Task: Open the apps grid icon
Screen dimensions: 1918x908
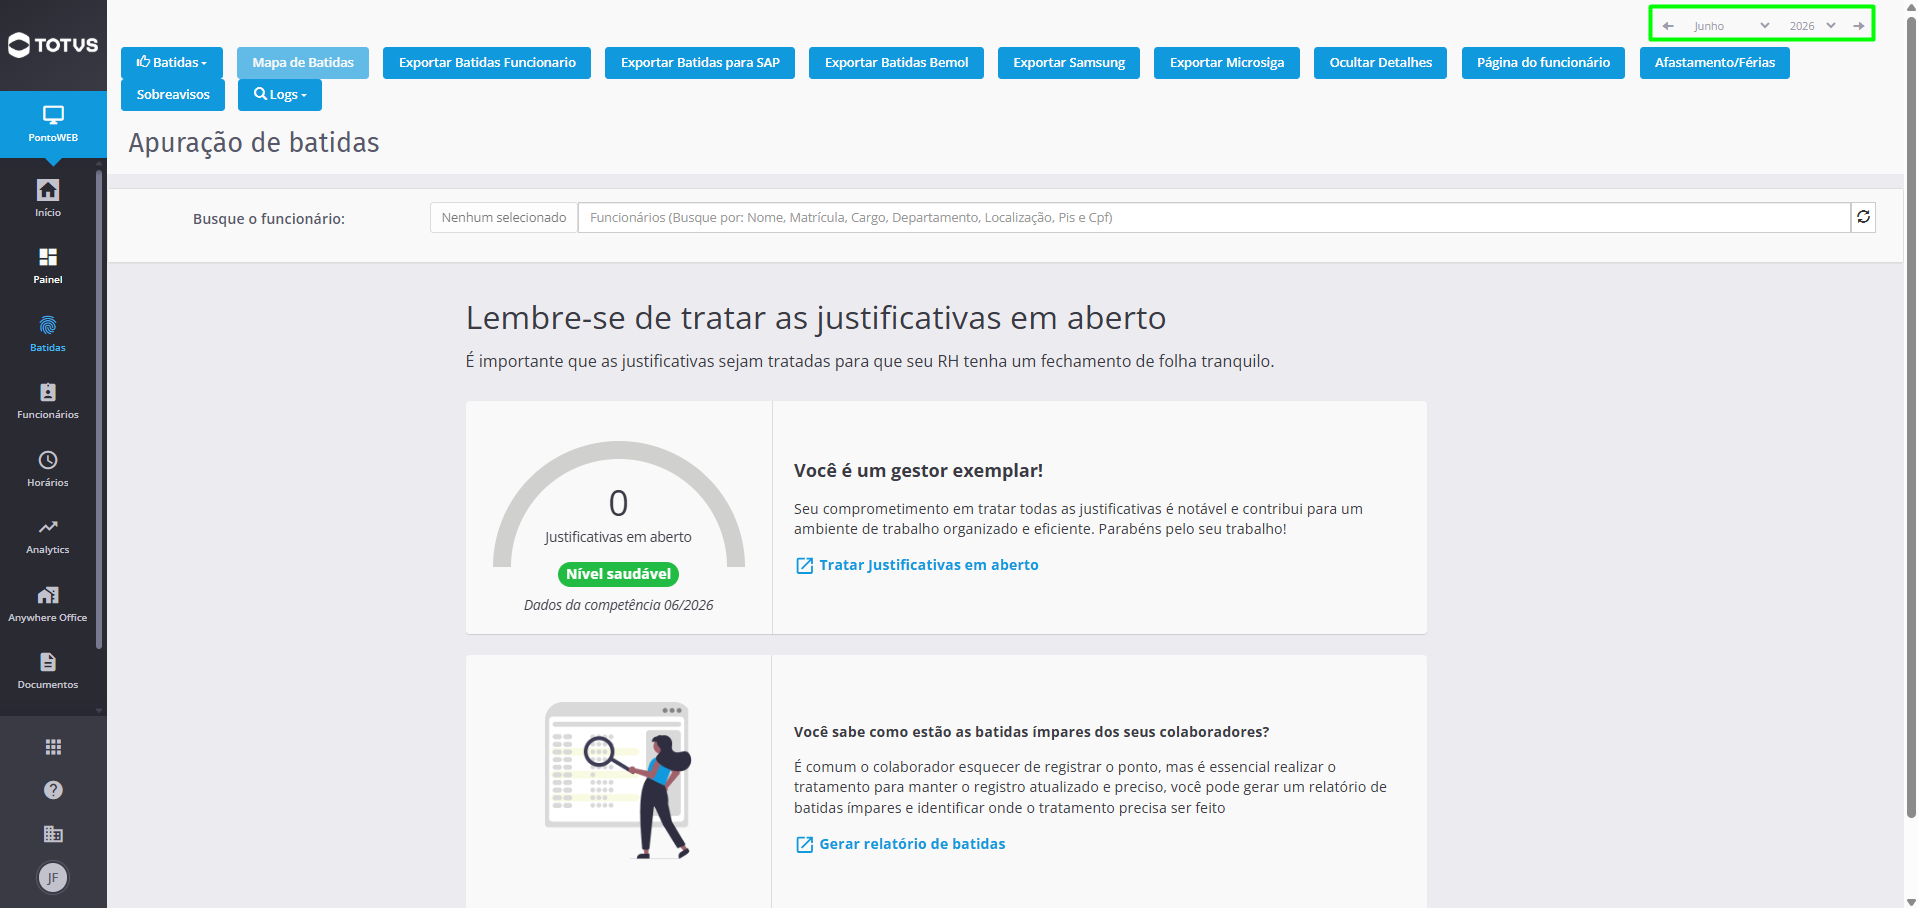Action: coord(53,747)
